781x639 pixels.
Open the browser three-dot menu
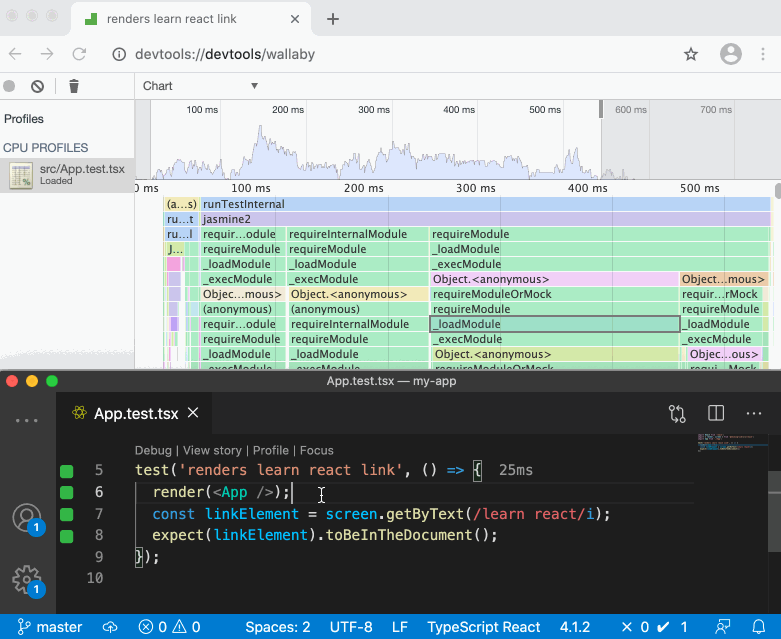click(x=763, y=54)
